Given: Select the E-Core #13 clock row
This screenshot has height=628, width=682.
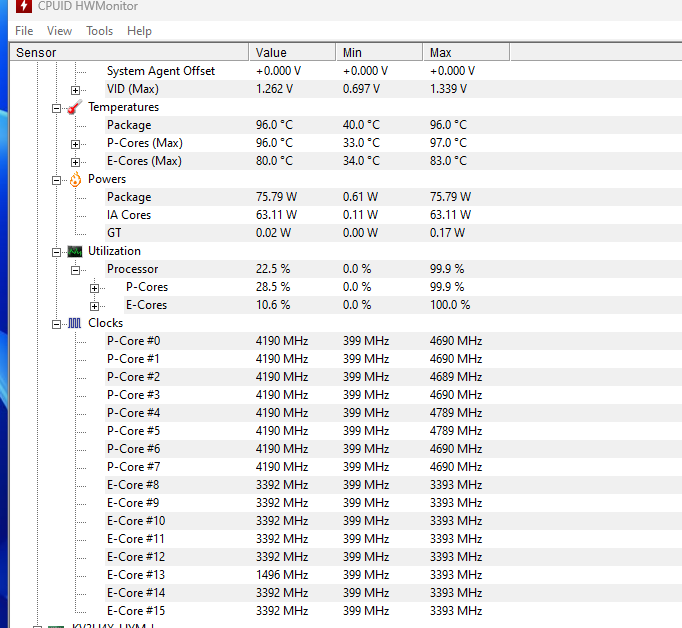Looking at the screenshot, I should click(136, 575).
